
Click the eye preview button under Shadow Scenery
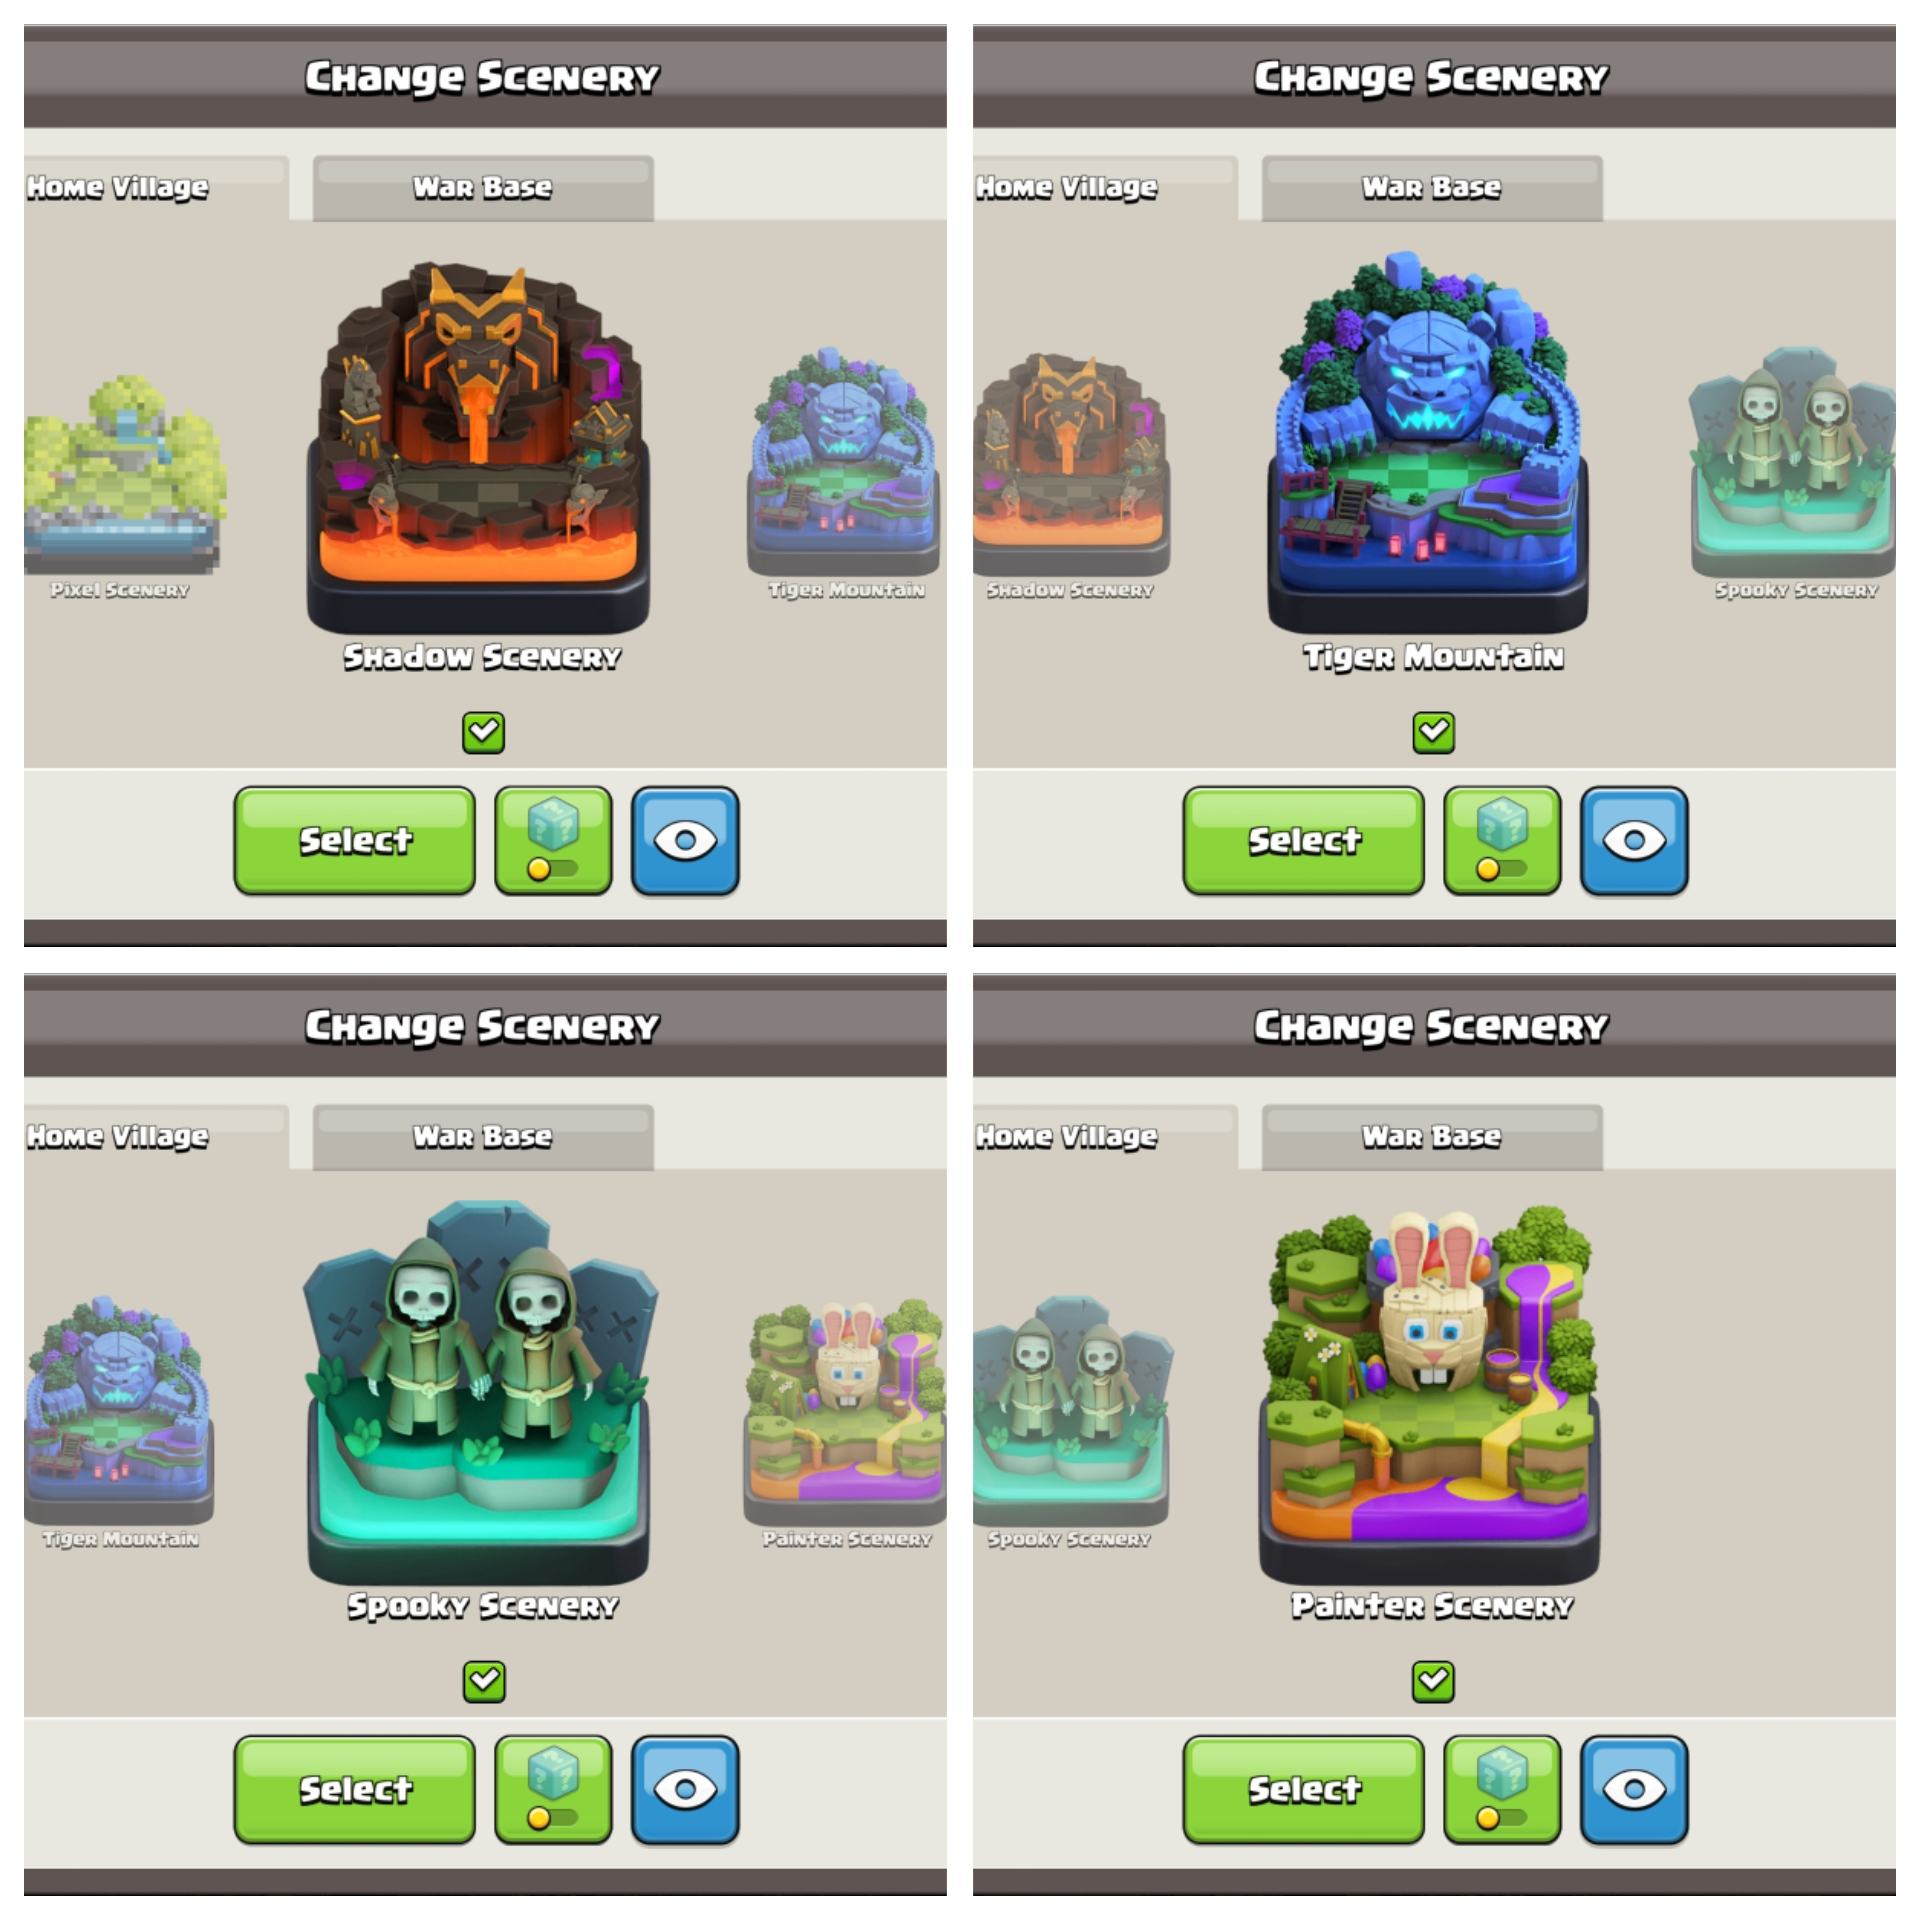[x=685, y=840]
